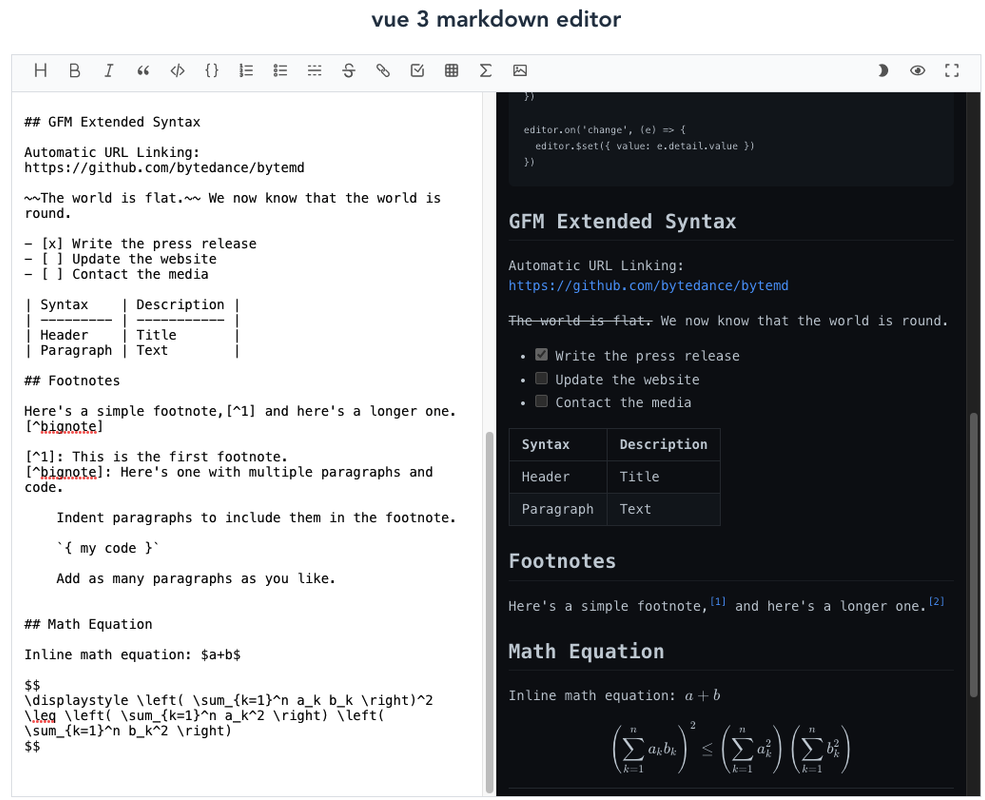
Task: Click the editor pane vertical scrollbar
Action: point(489,612)
